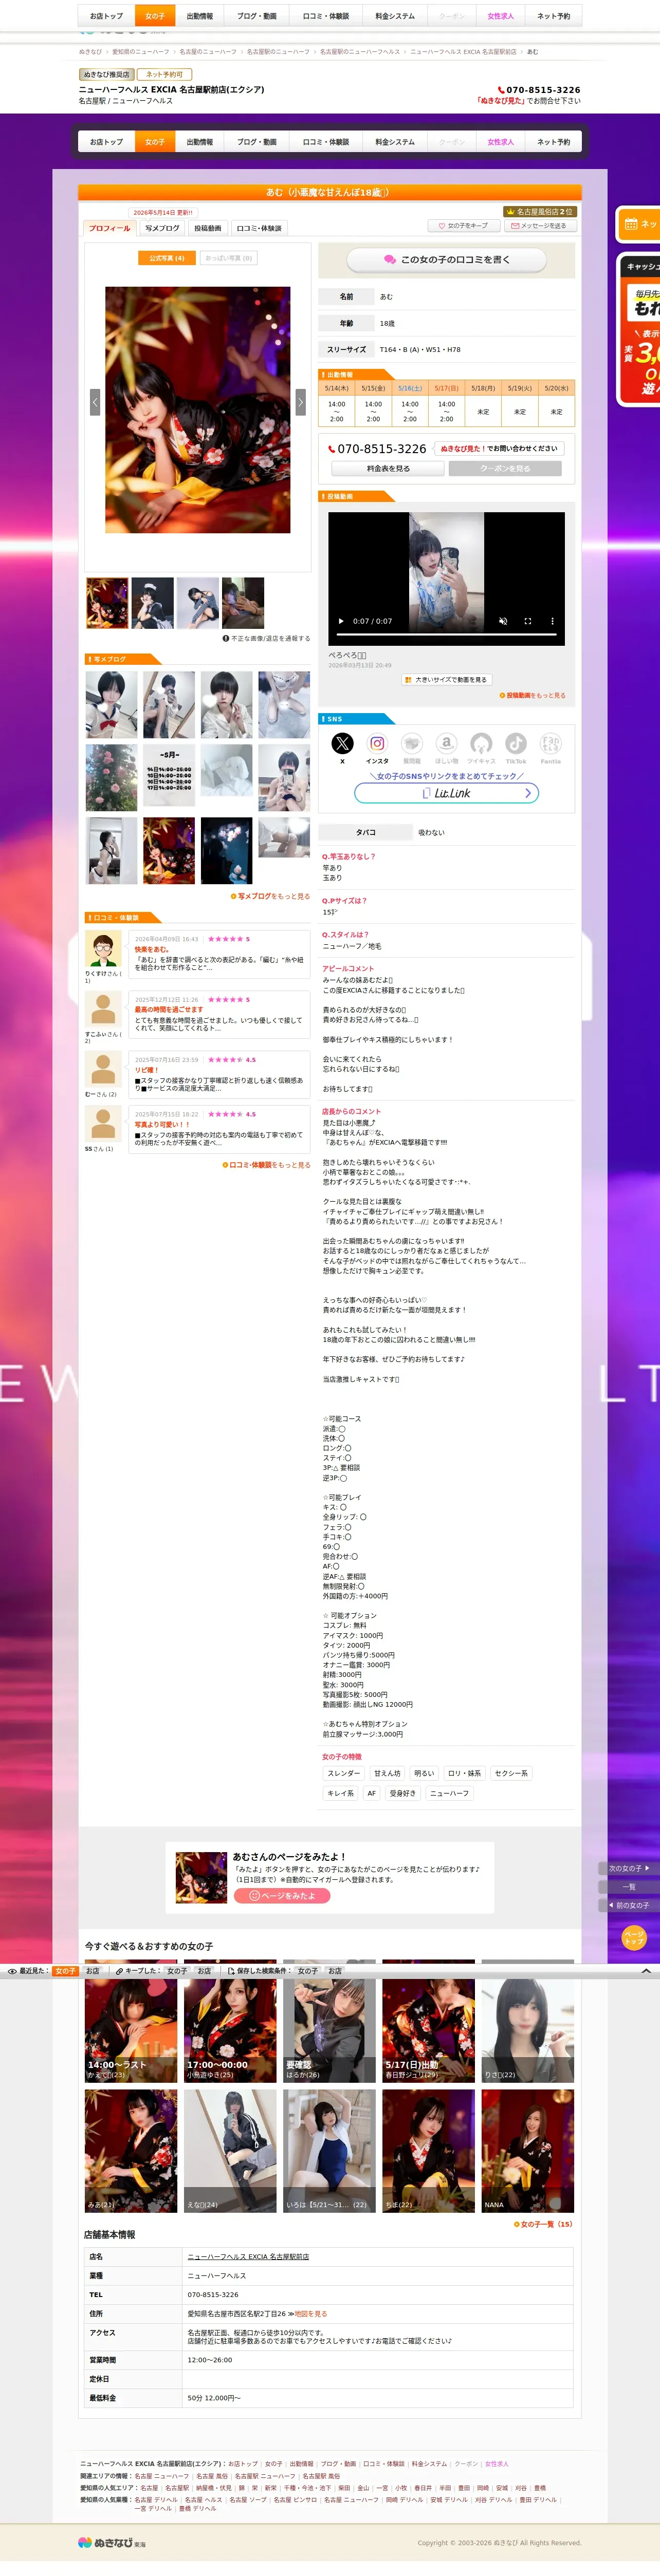Click the 5/16(土) schedule column header
660x2576 pixels.
(x=410, y=388)
